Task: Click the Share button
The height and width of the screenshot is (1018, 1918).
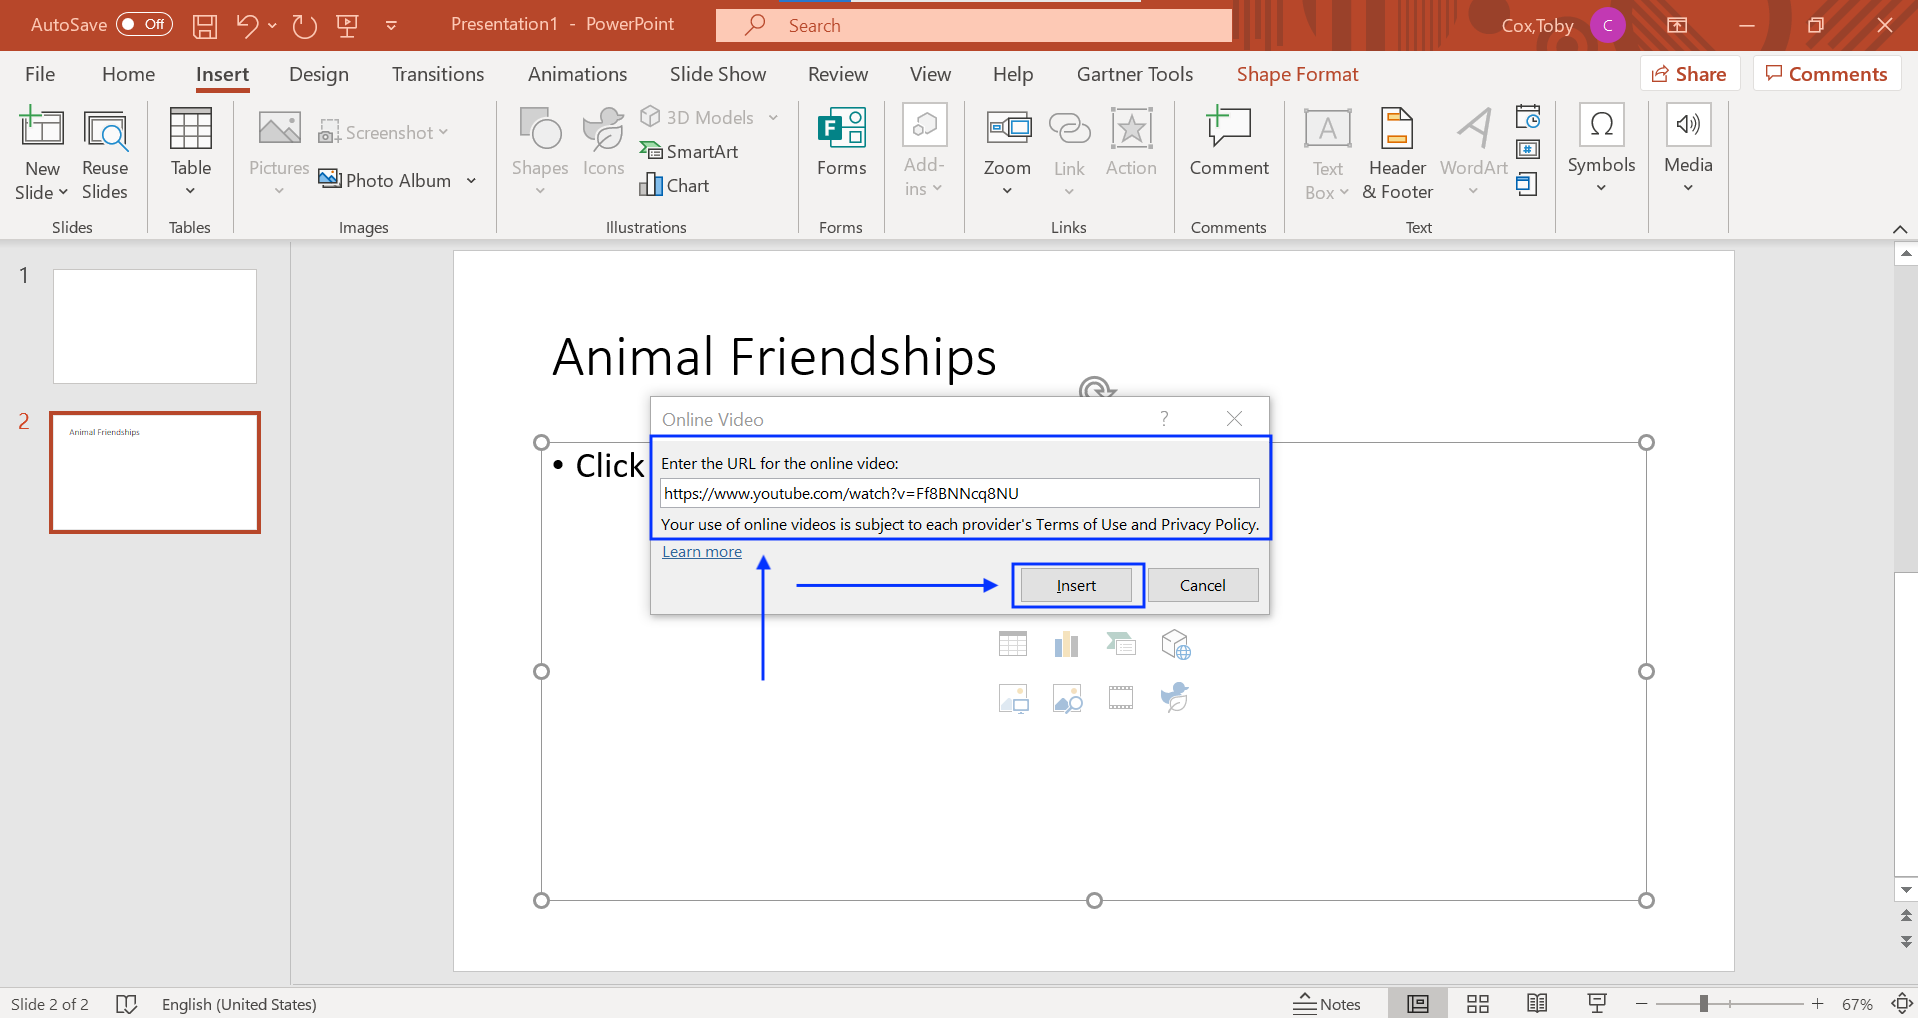Action: point(1689,74)
